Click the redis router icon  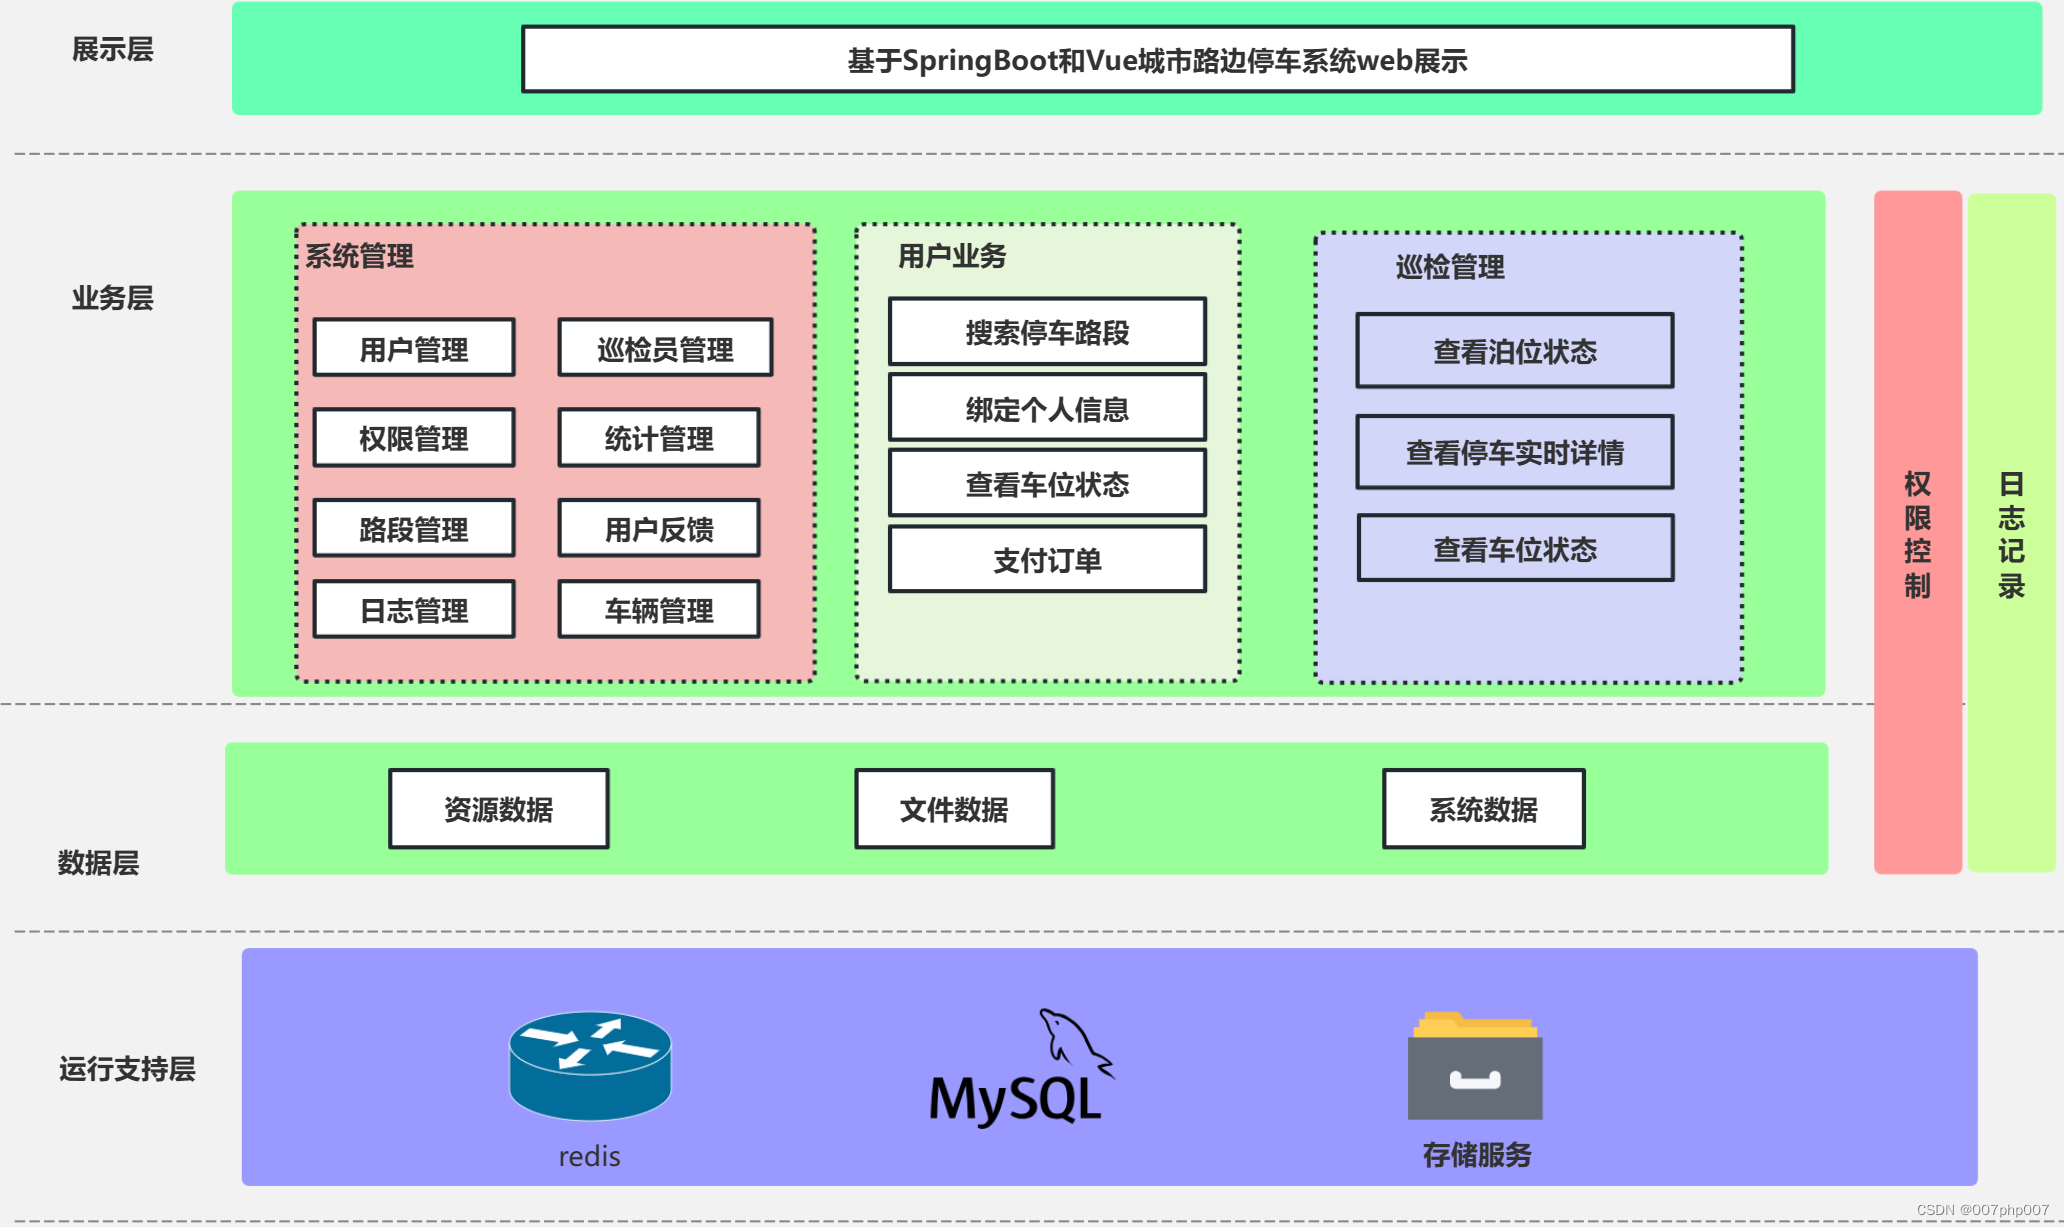590,1065
